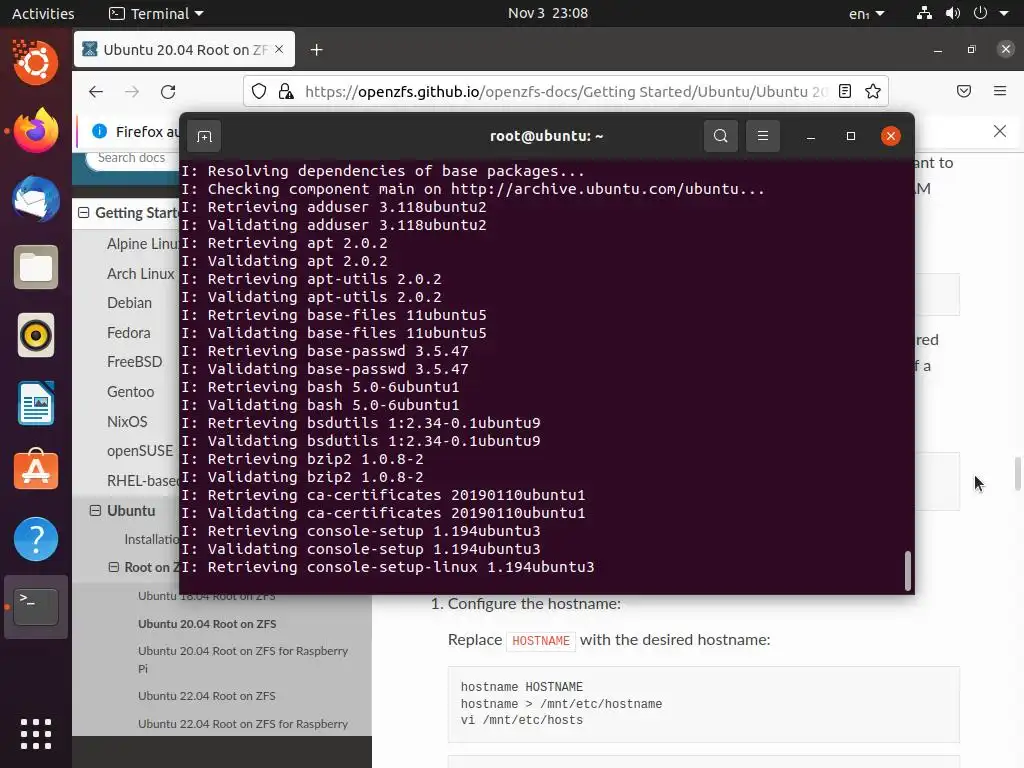The width and height of the screenshot is (1024, 768).
Task: Click 'hostname > /mnt/etc/hostname' code line
Action: (562, 704)
